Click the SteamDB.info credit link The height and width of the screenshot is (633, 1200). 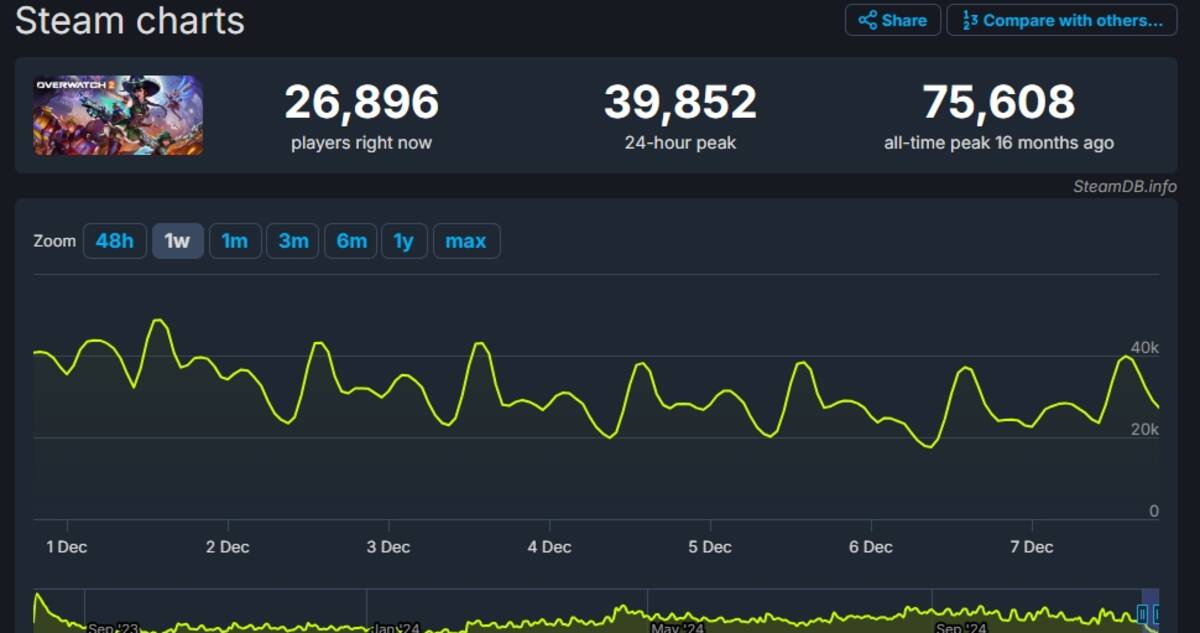click(x=1124, y=186)
